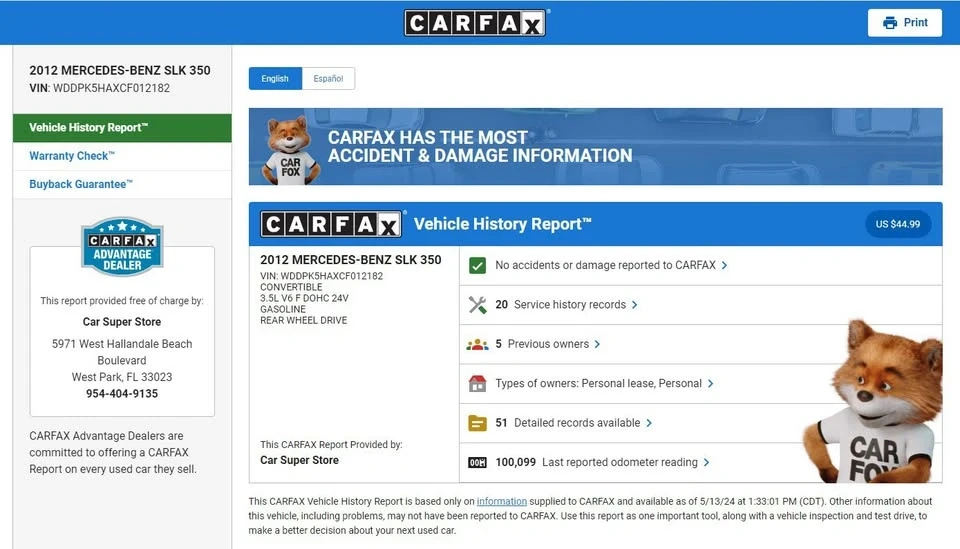Click the large Car Fox mascot at right
Screen dimensions: 960x549
pyautogui.click(x=874, y=401)
